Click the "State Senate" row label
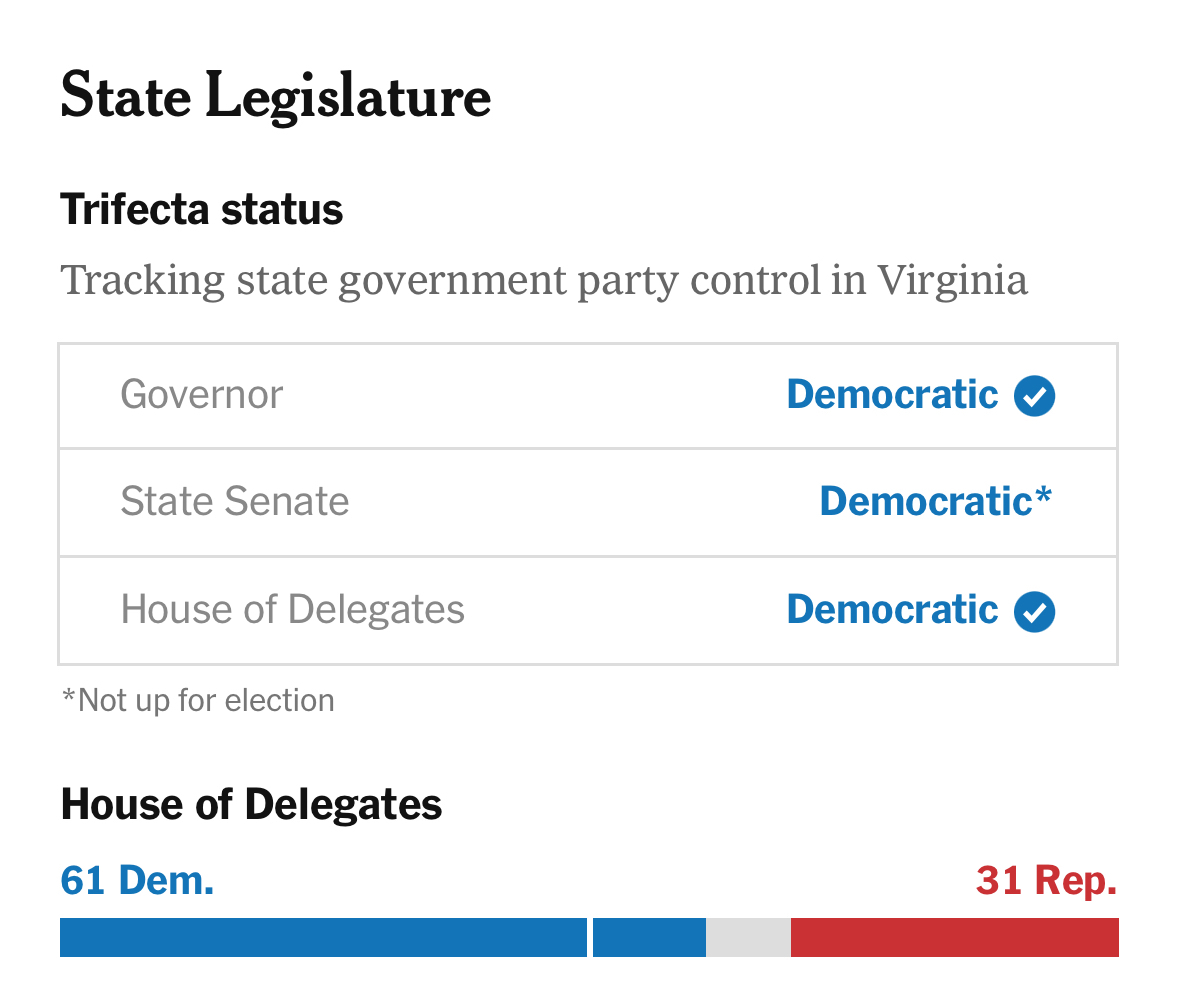The width and height of the screenshot is (1179, 994). pos(235,502)
